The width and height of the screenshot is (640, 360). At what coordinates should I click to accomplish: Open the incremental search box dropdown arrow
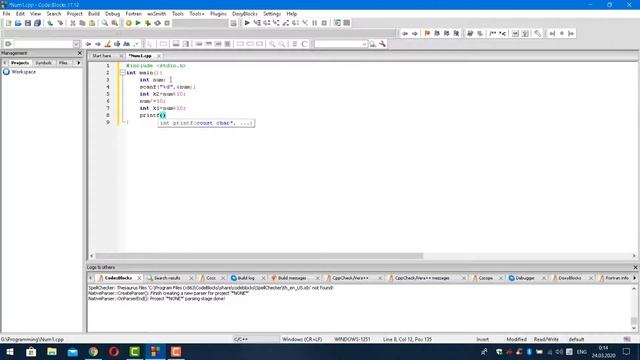pyautogui.click(x=364, y=44)
